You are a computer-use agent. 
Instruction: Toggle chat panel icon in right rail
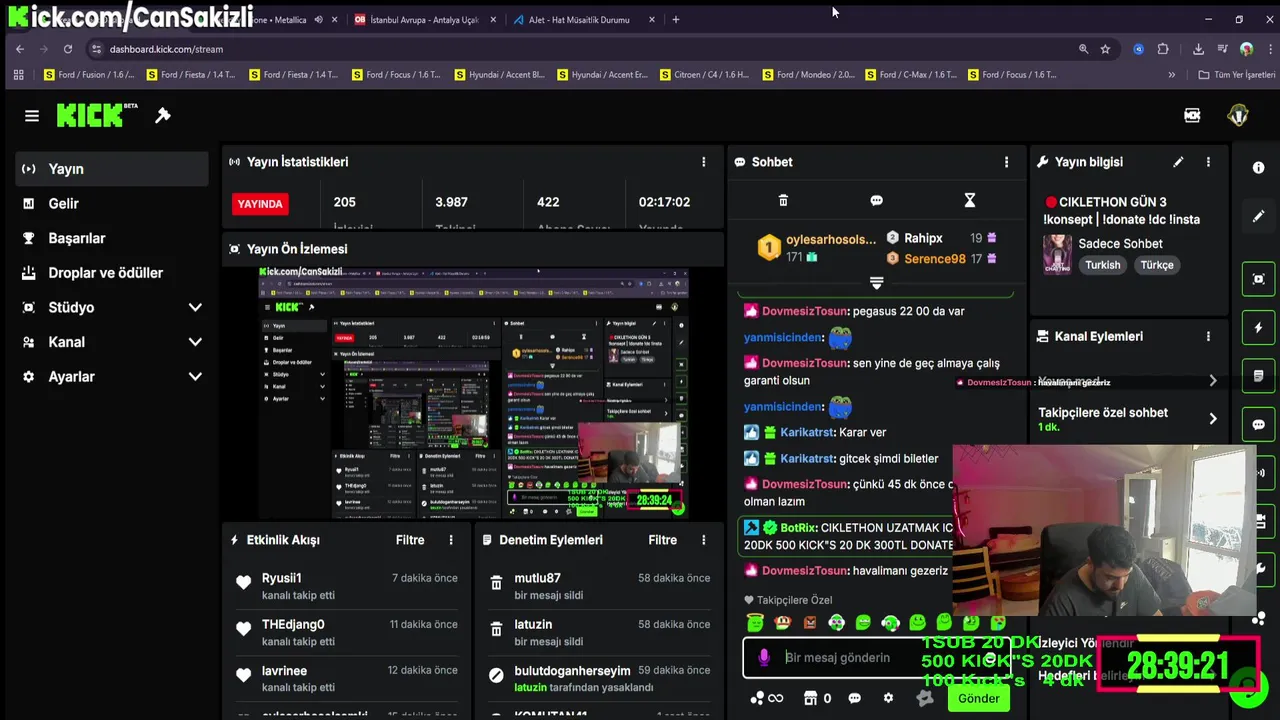coord(1258,425)
